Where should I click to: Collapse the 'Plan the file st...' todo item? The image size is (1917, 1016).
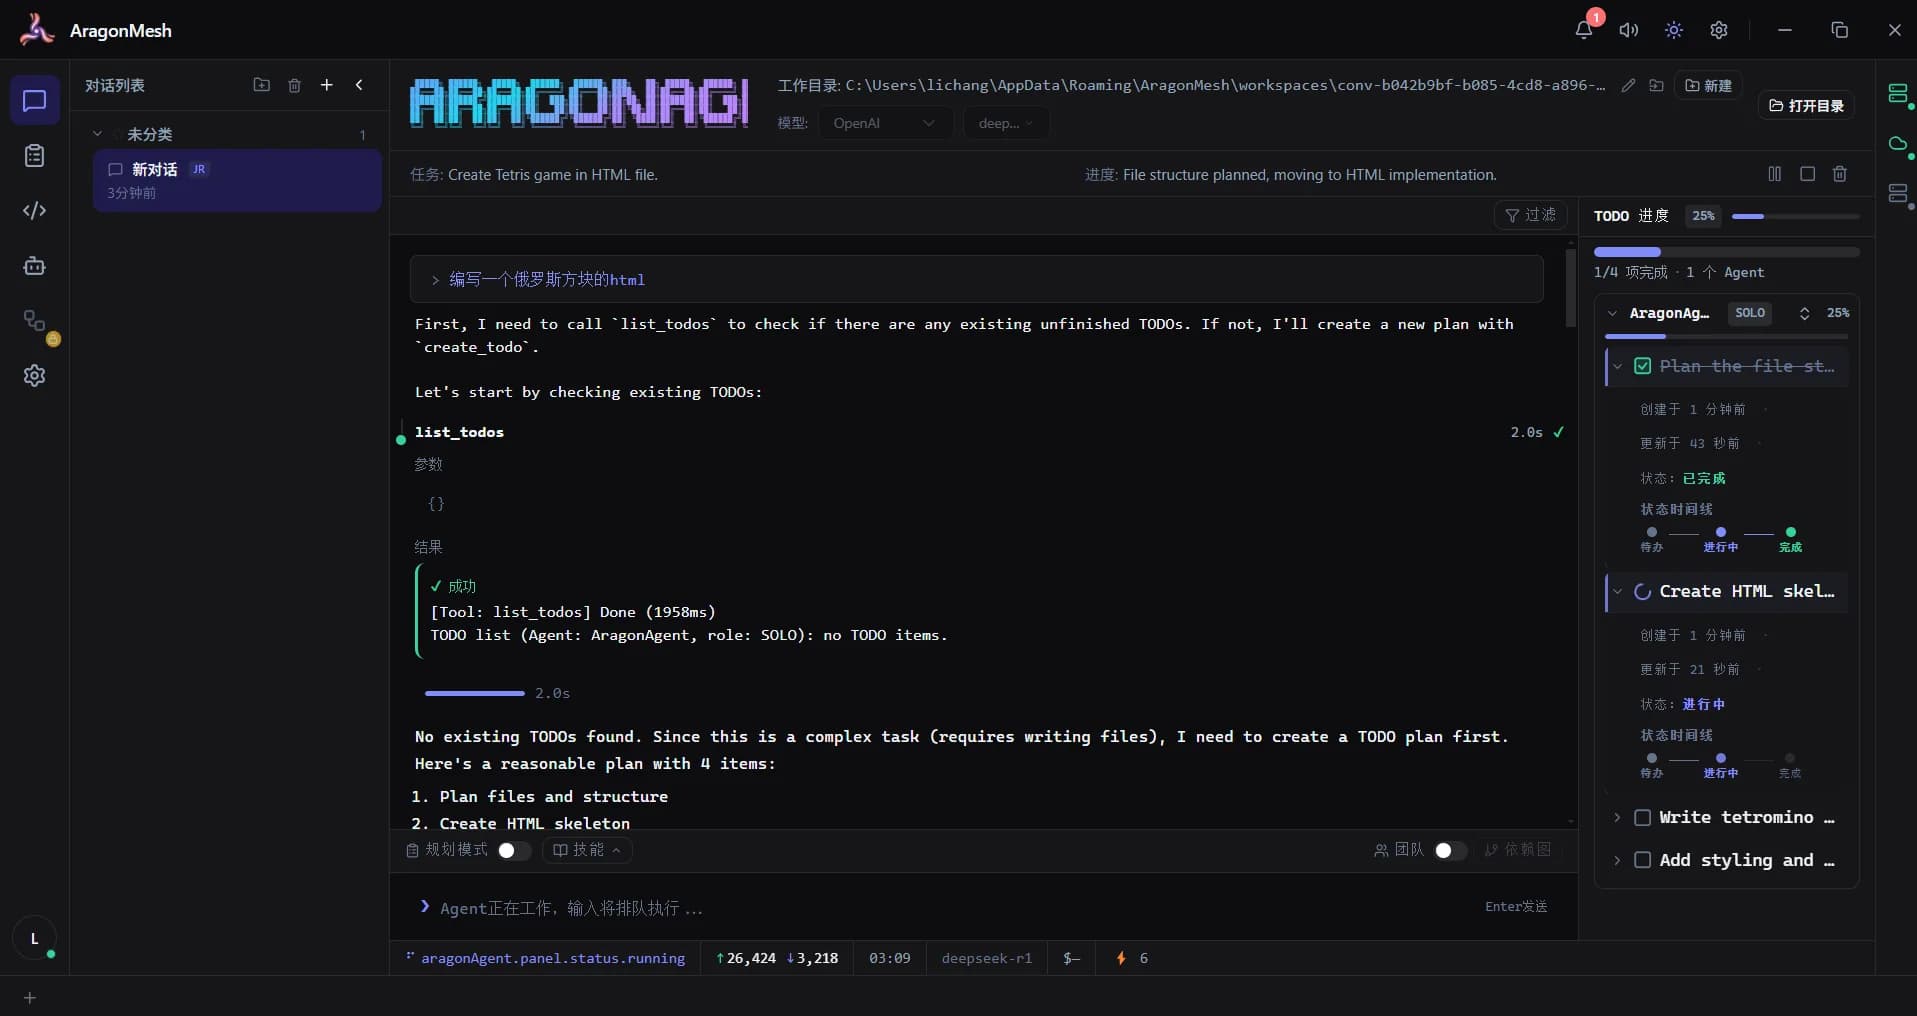(x=1617, y=366)
